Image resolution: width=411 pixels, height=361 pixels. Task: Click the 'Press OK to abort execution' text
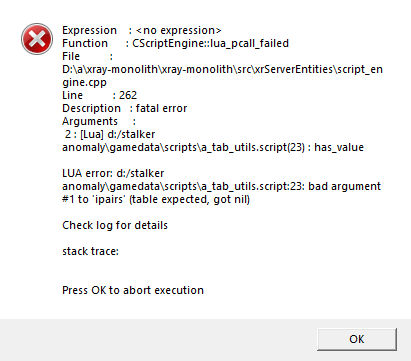point(133,290)
